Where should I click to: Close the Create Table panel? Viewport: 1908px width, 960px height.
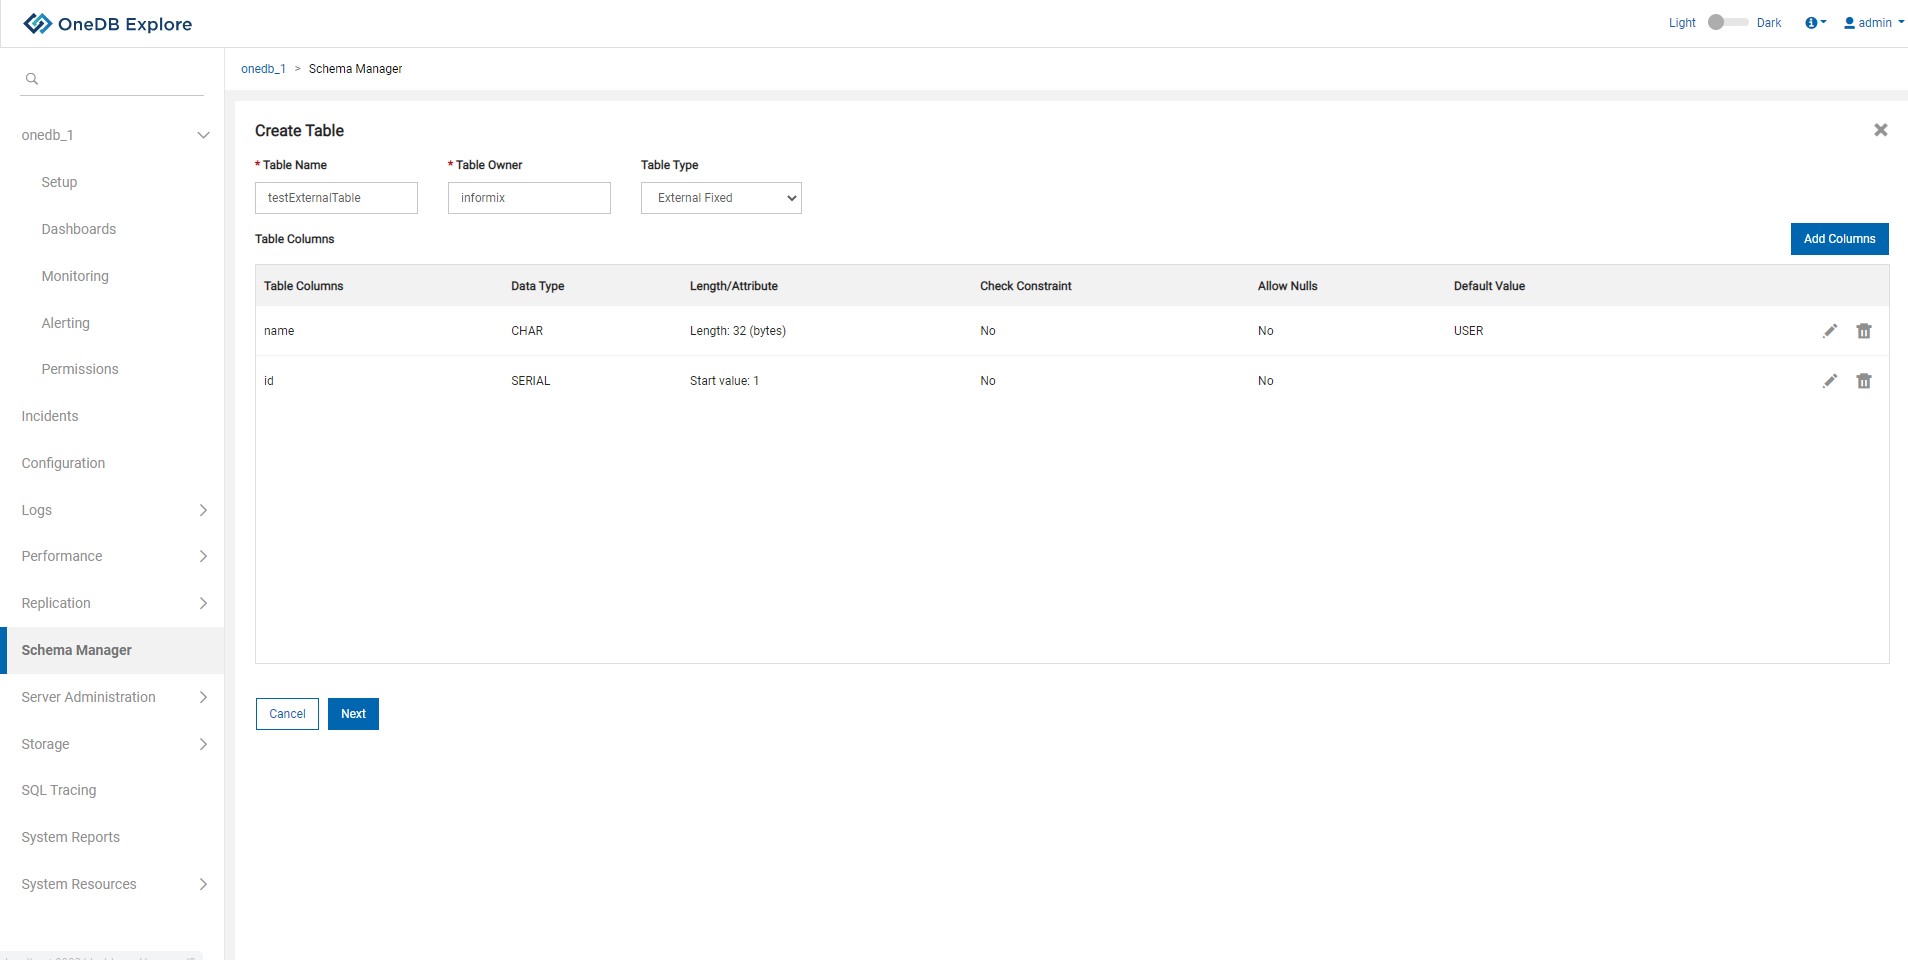1880,130
